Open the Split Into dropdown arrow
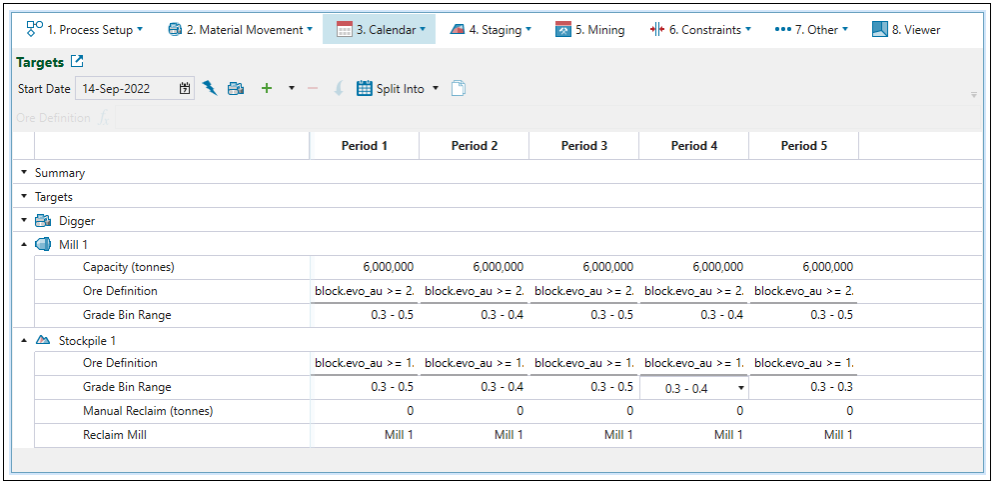 tap(436, 89)
